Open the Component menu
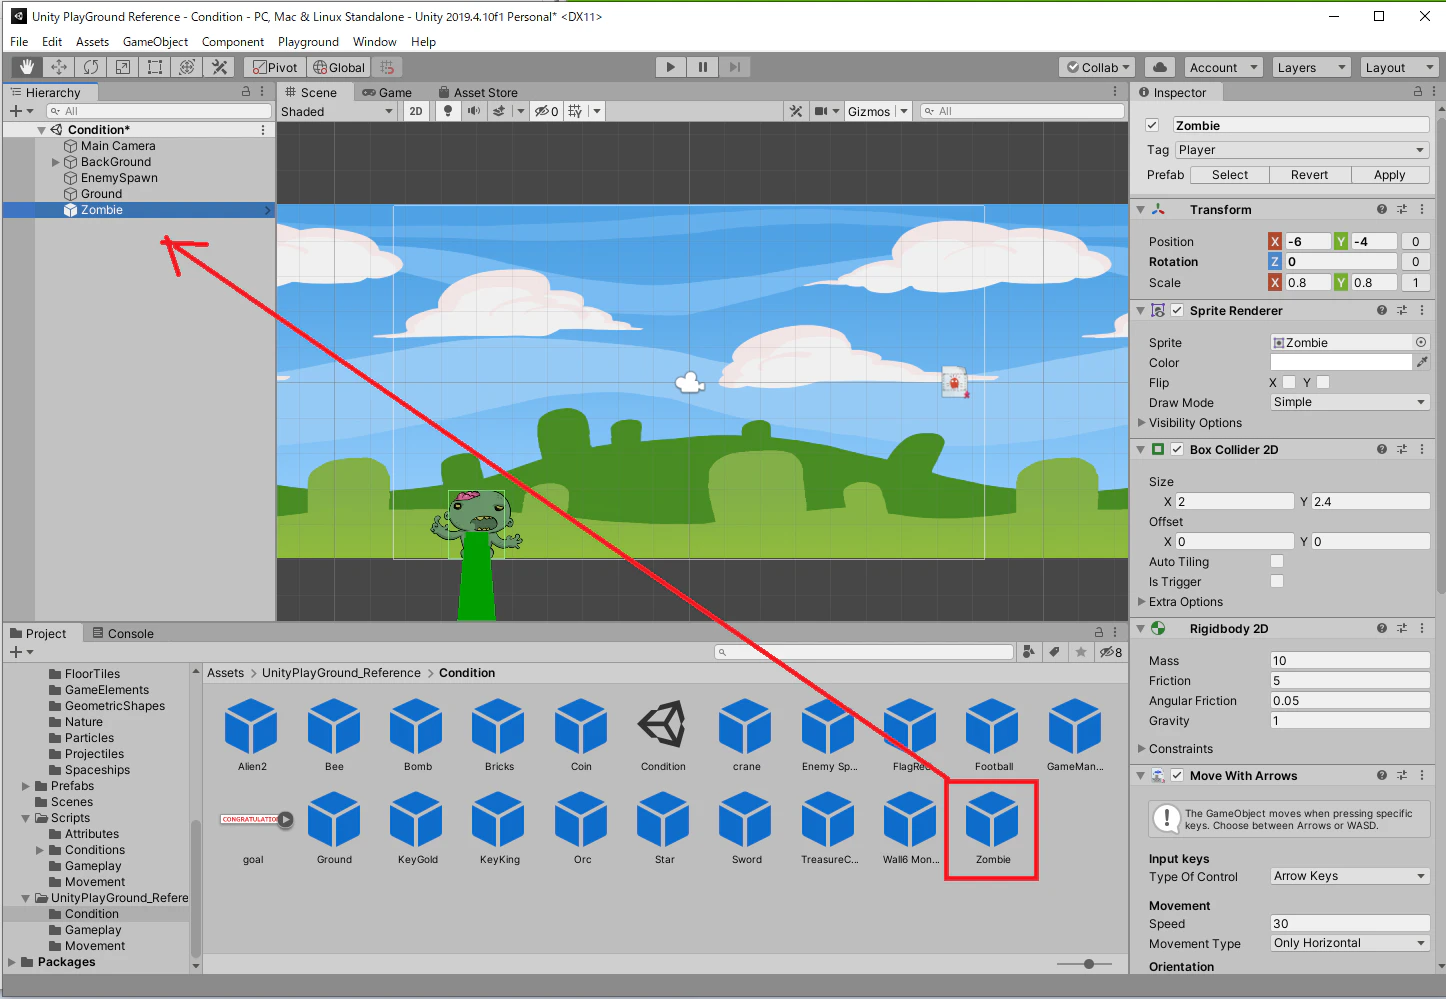This screenshot has width=1446, height=999. (233, 42)
